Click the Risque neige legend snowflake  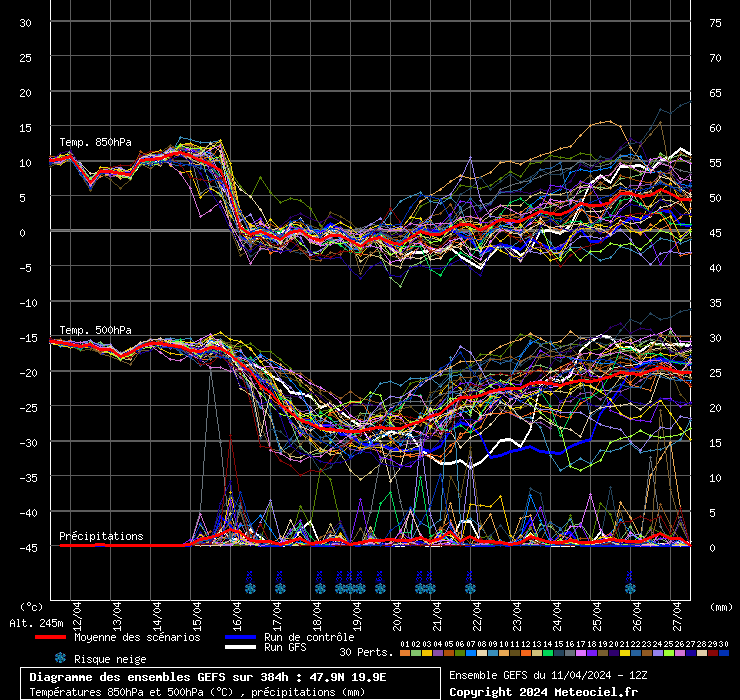[60, 658]
